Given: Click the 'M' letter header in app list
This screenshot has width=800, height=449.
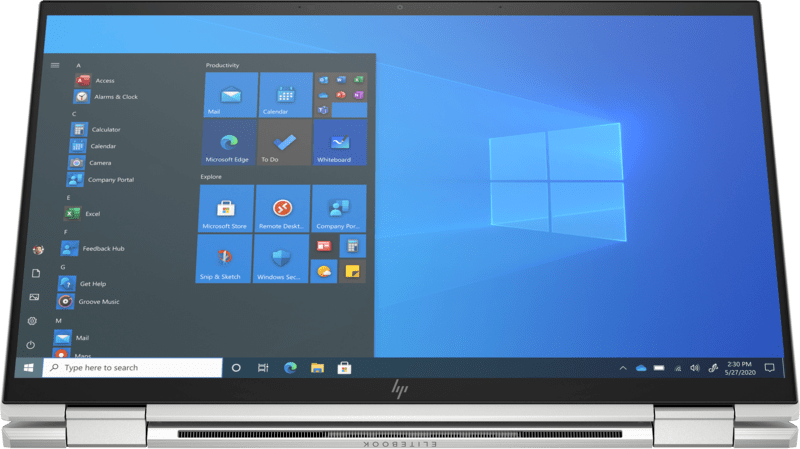Looking at the screenshot, I should coord(59,321).
